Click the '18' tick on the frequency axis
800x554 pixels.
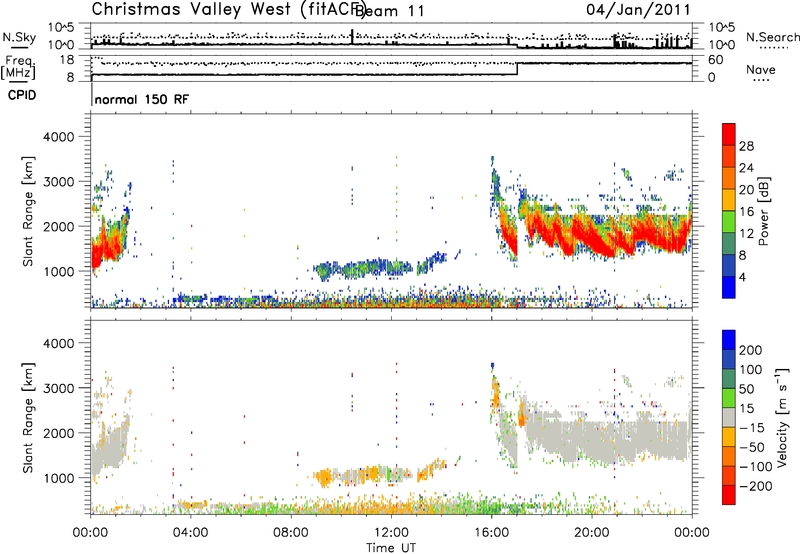67,60
